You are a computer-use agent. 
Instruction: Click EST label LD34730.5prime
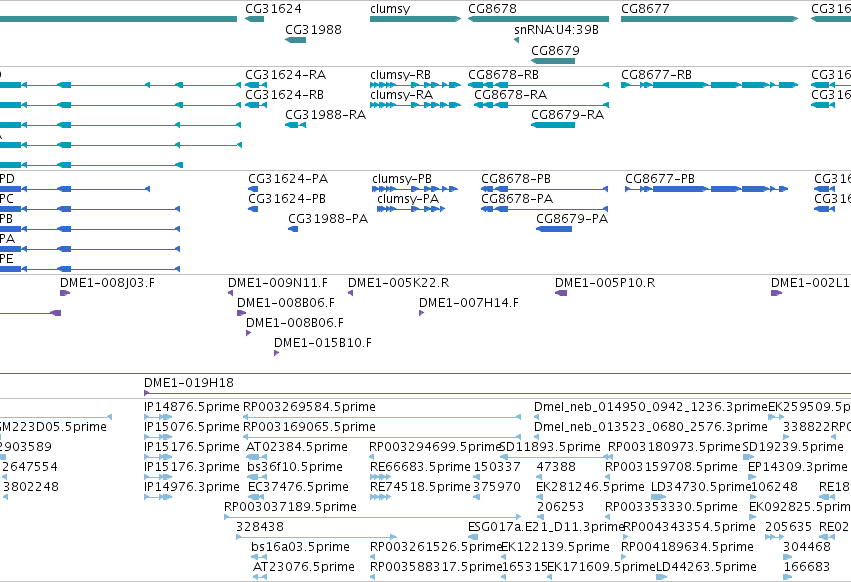point(701,488)
